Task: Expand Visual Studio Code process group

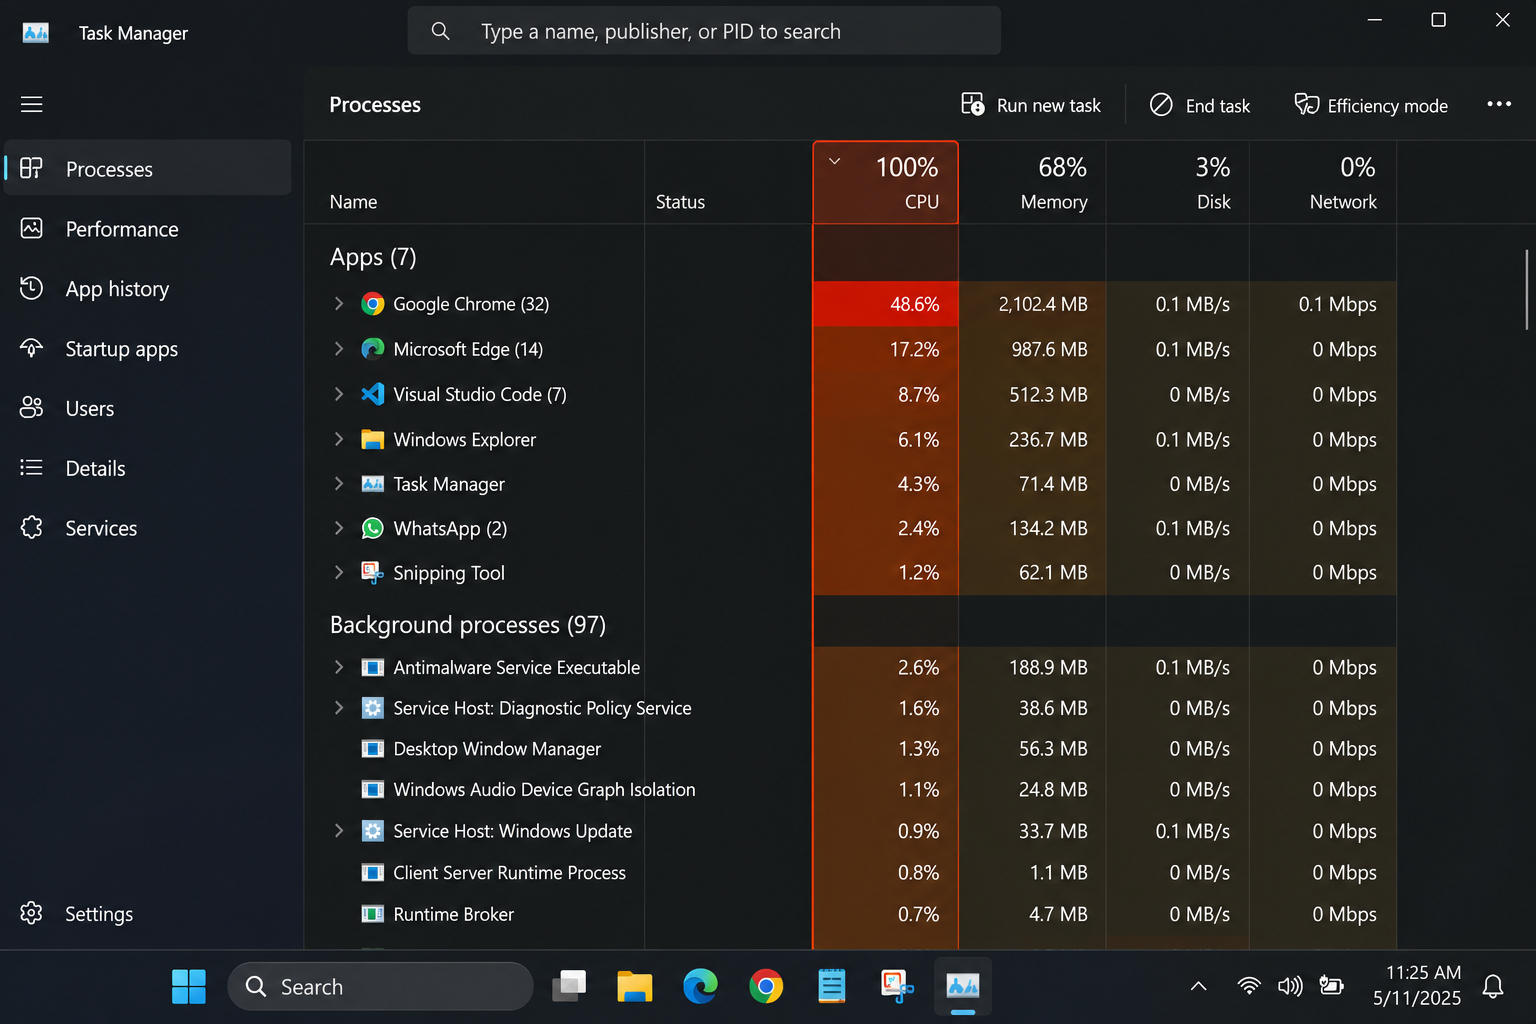Action: (x=339, y=394)
